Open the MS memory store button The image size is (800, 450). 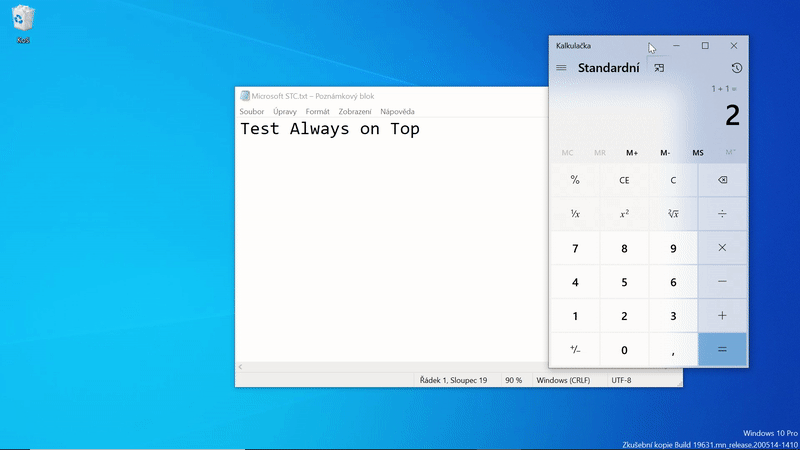(697, 153)
